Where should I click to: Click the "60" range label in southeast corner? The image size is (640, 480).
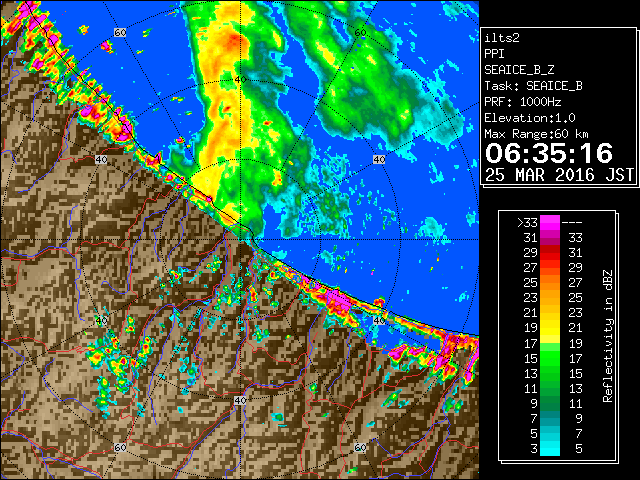point(360,447)
